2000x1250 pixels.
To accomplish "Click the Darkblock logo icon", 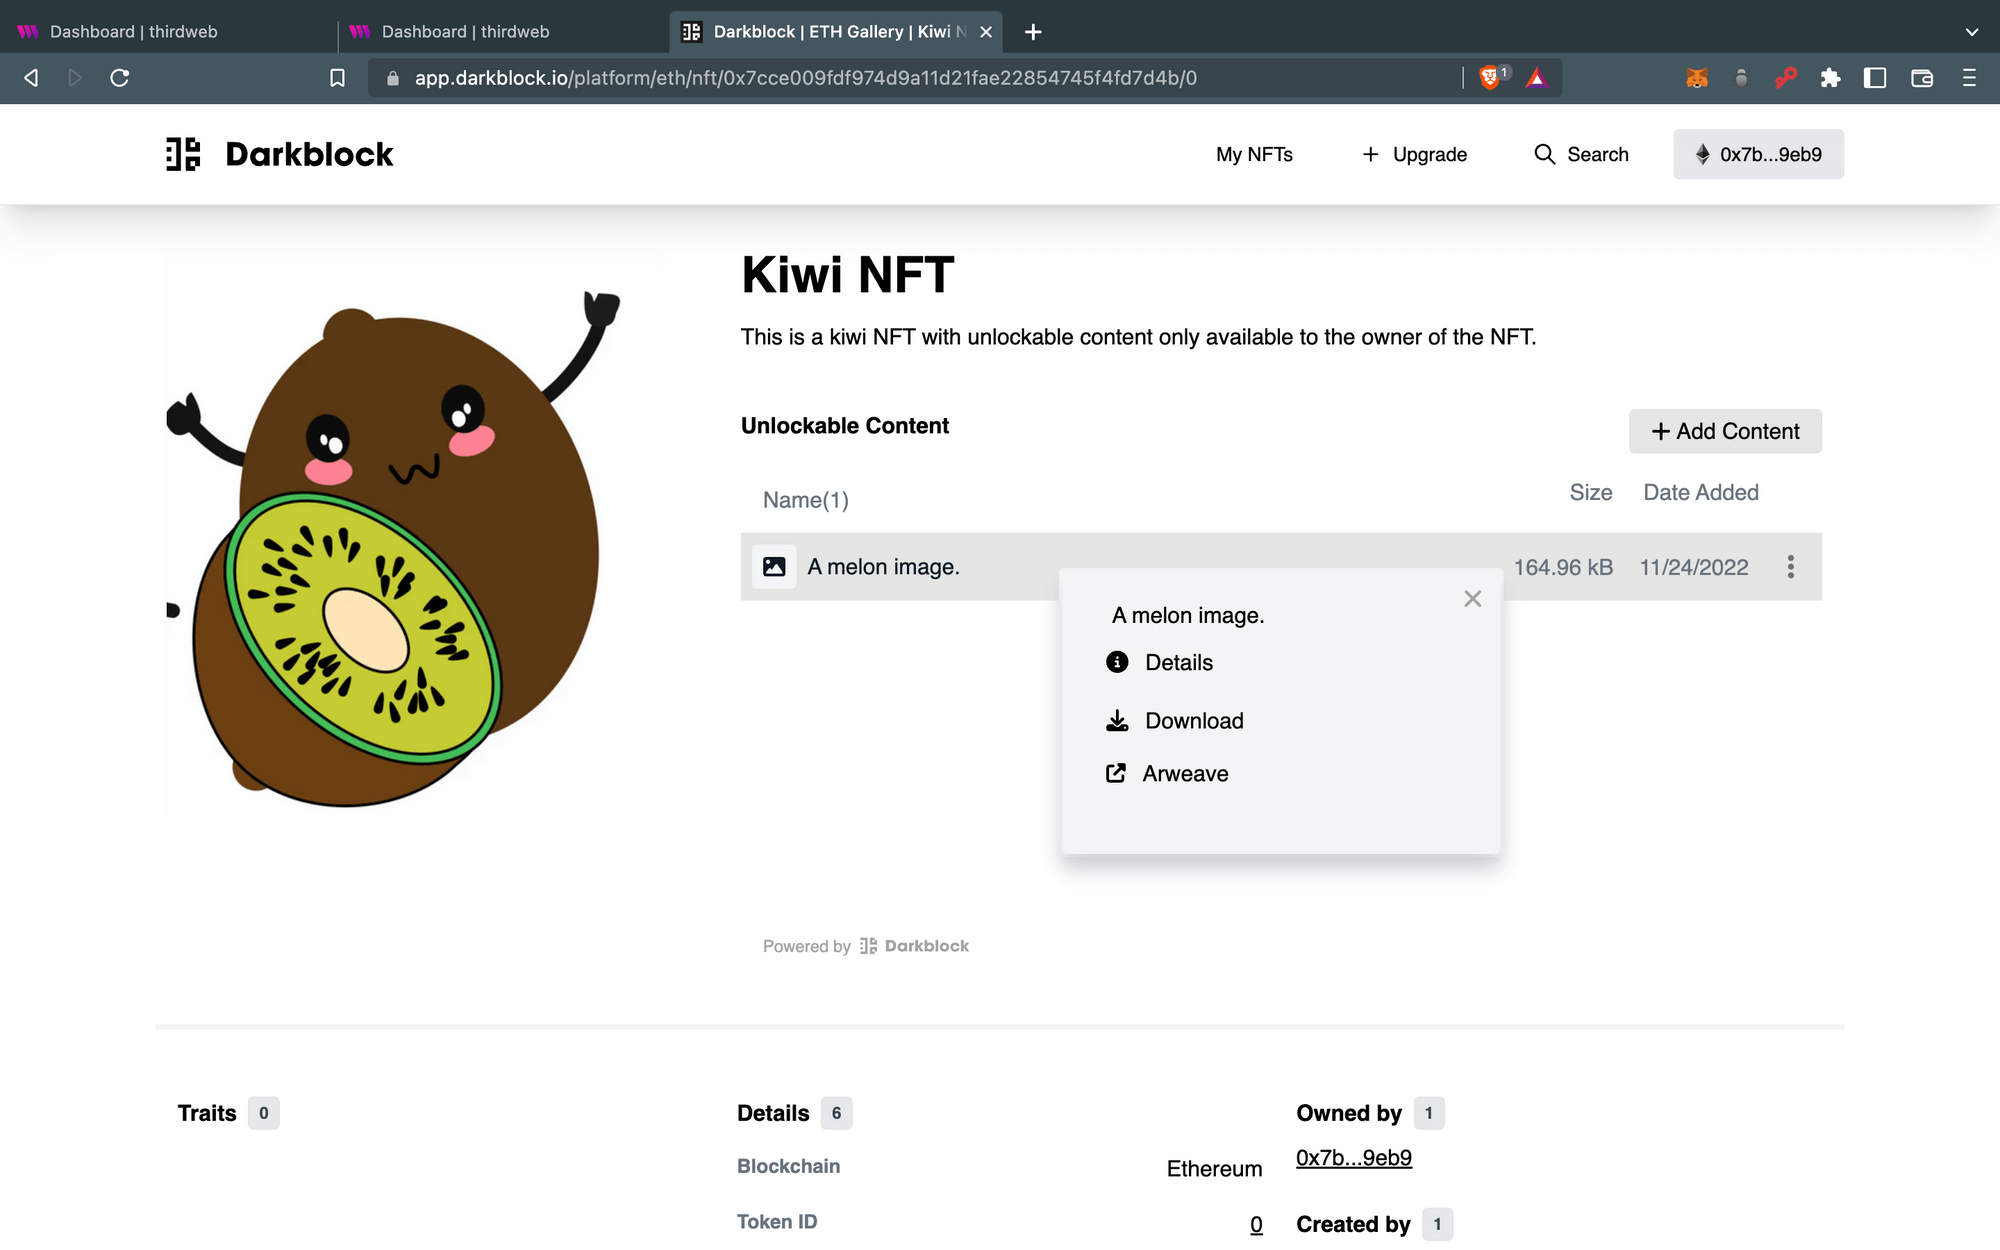I will tap(183, 154).
